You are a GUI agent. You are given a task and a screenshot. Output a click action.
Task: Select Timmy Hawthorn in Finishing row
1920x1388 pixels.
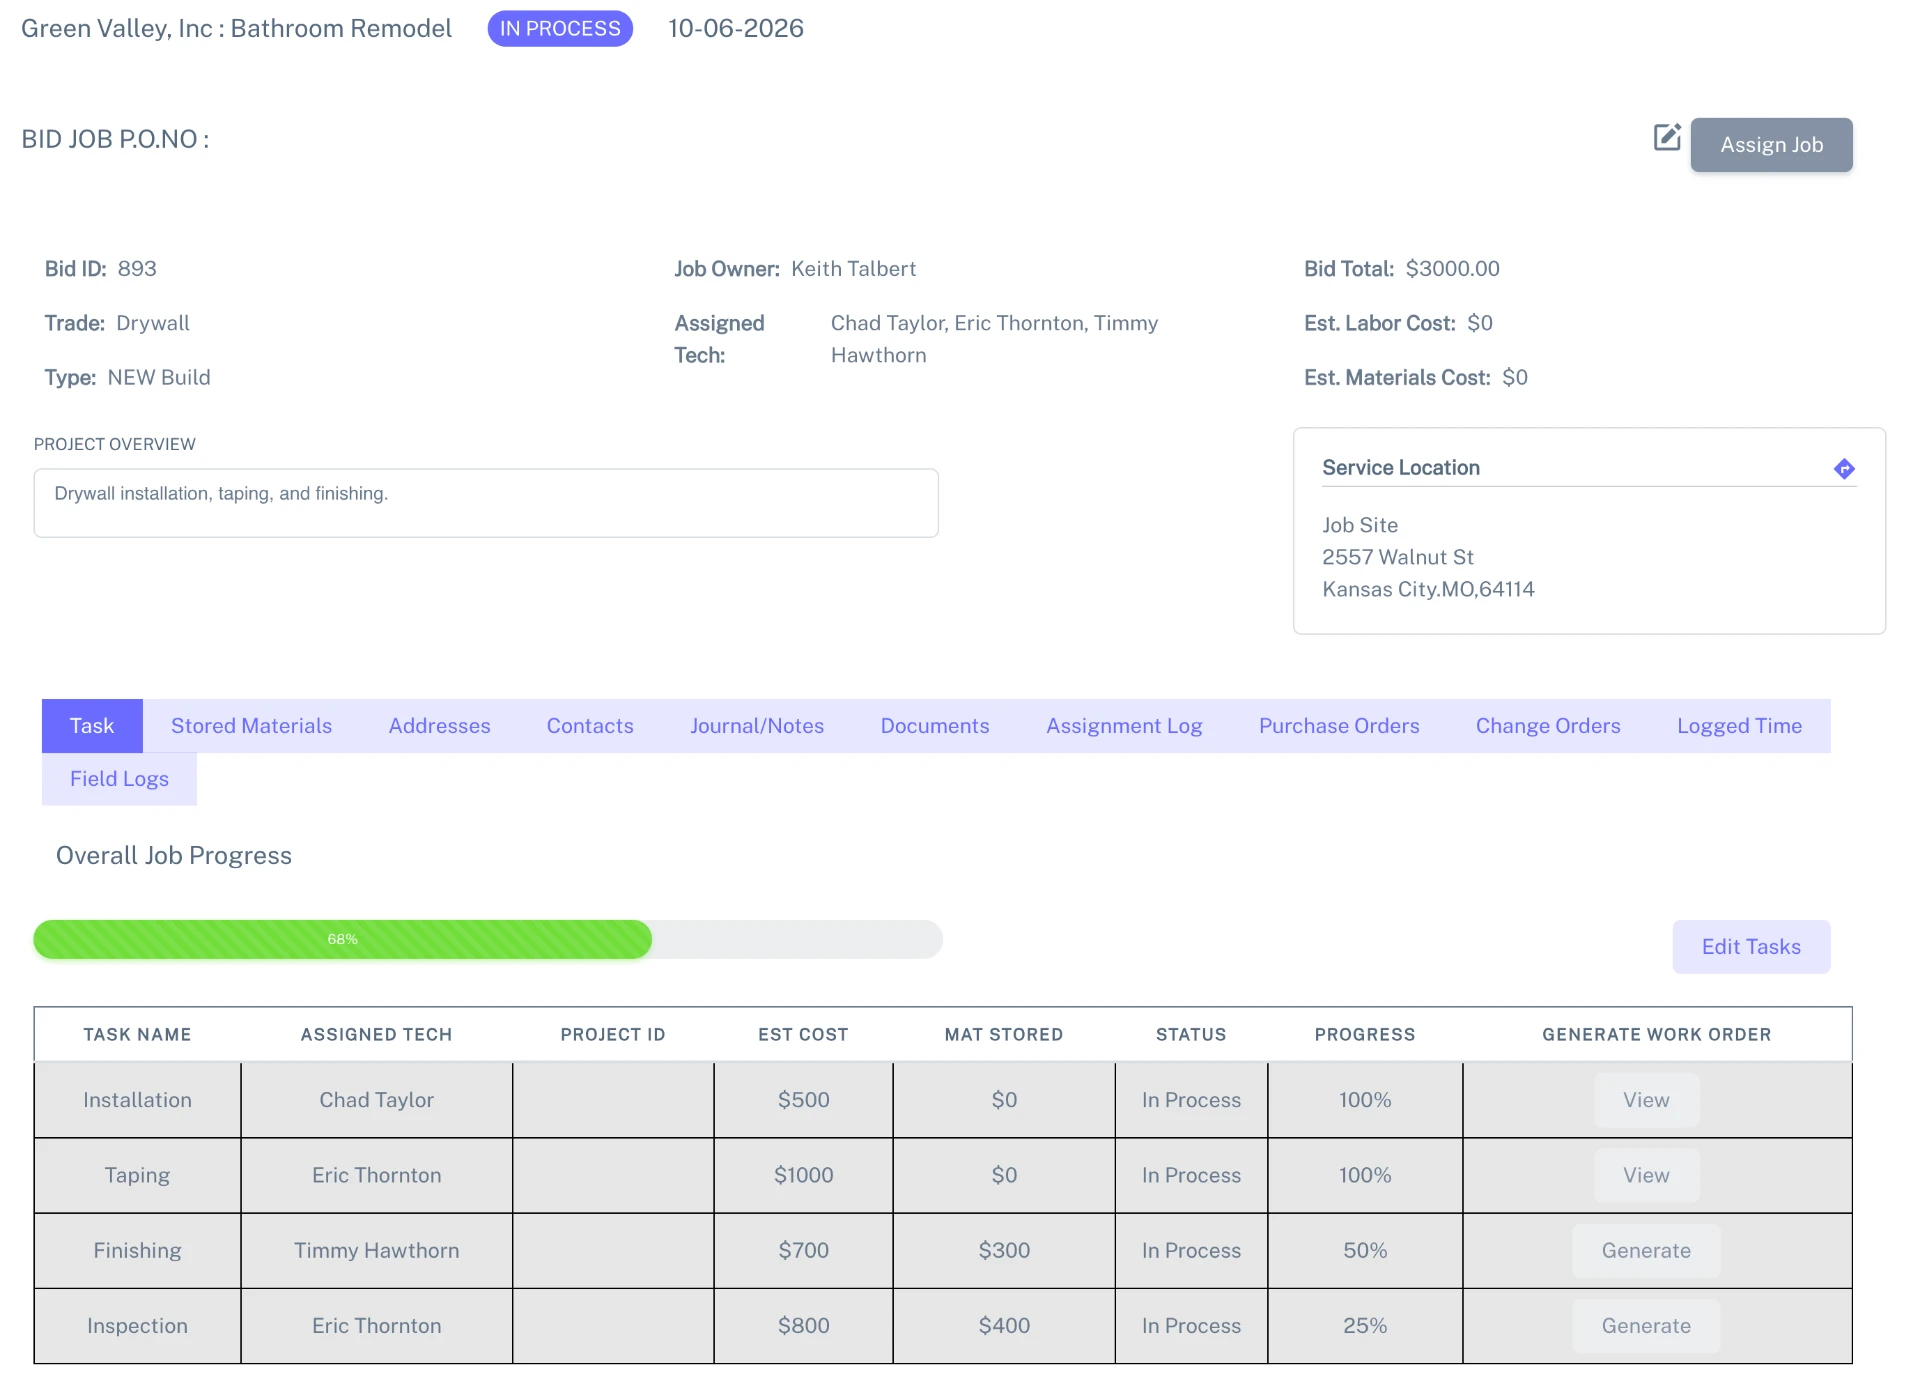point(376,1250)
